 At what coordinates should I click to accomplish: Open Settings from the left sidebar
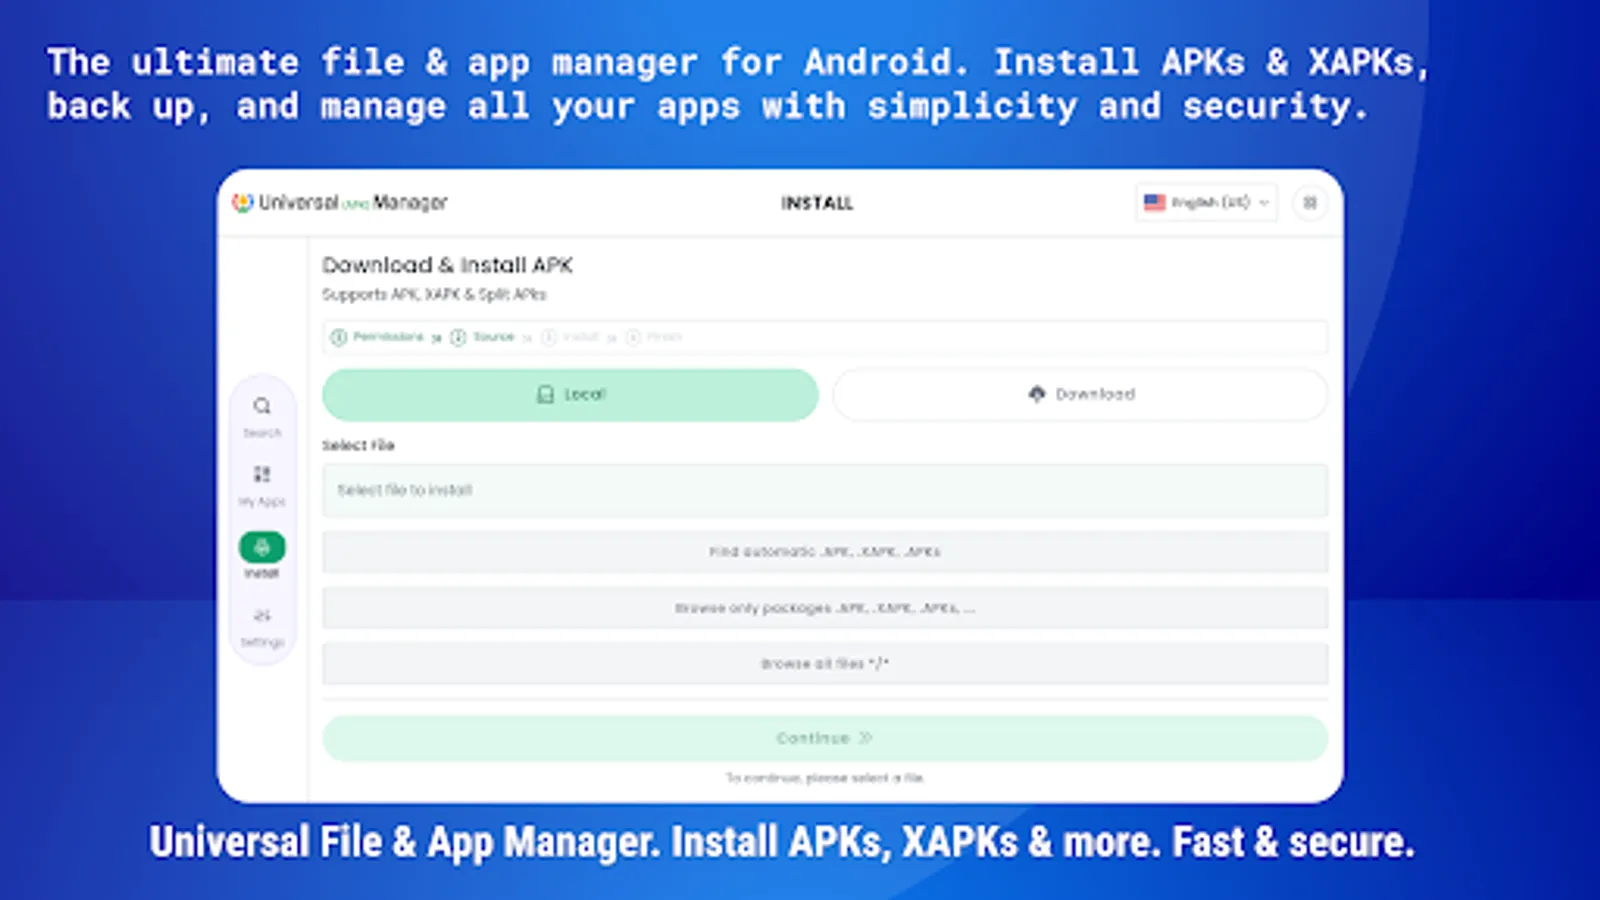(x=262, y=626)
